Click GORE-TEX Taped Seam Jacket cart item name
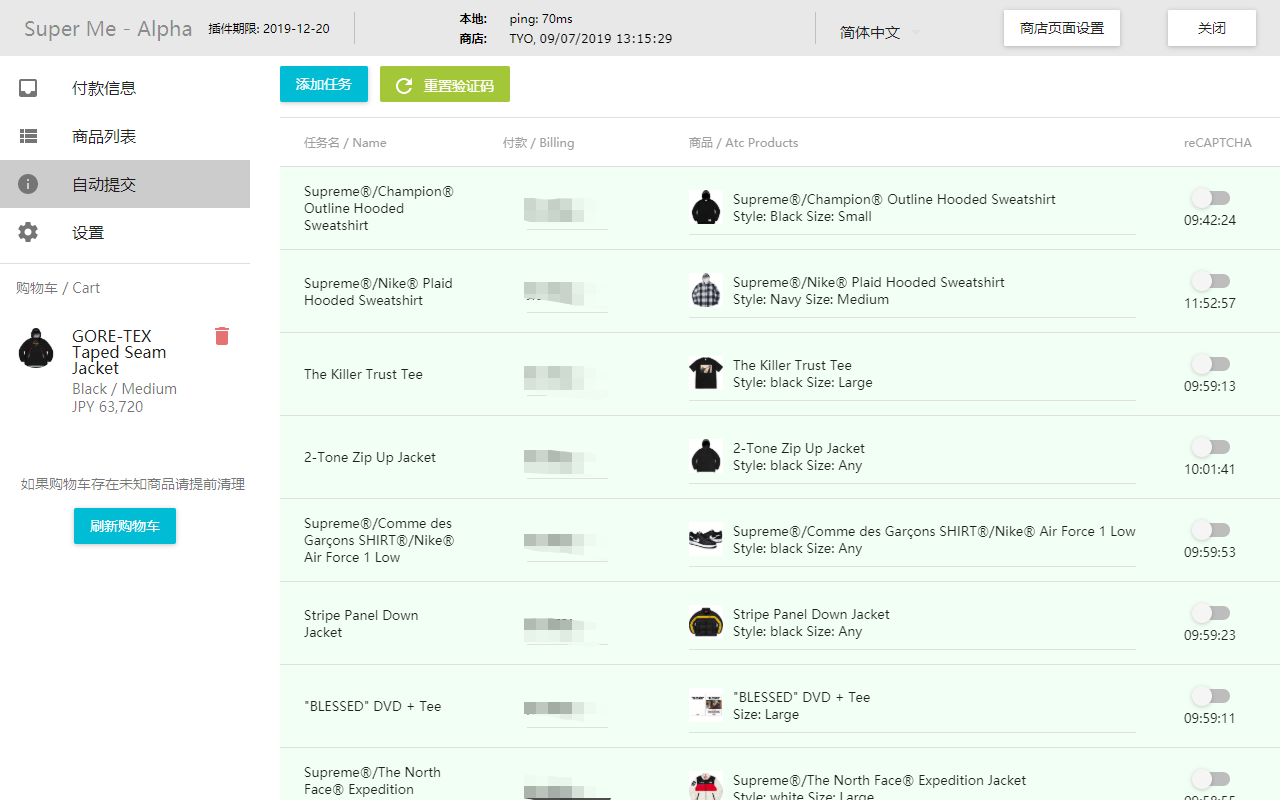 [x=119, y=352]
